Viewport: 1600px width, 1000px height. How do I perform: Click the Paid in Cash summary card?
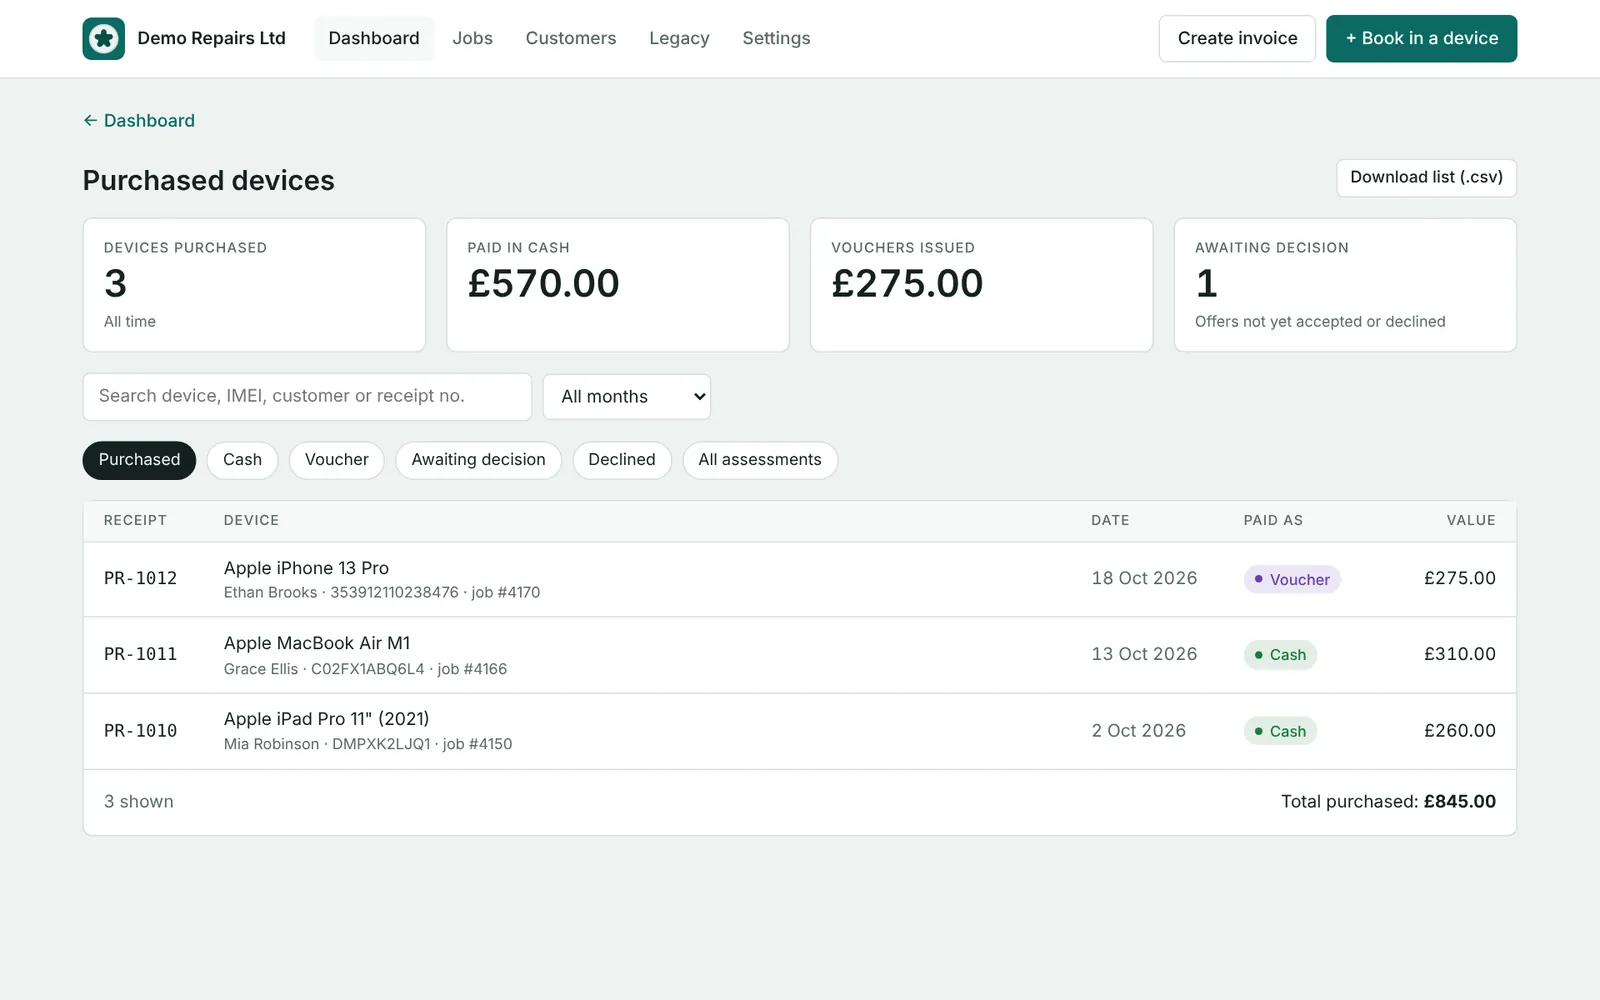618,285
